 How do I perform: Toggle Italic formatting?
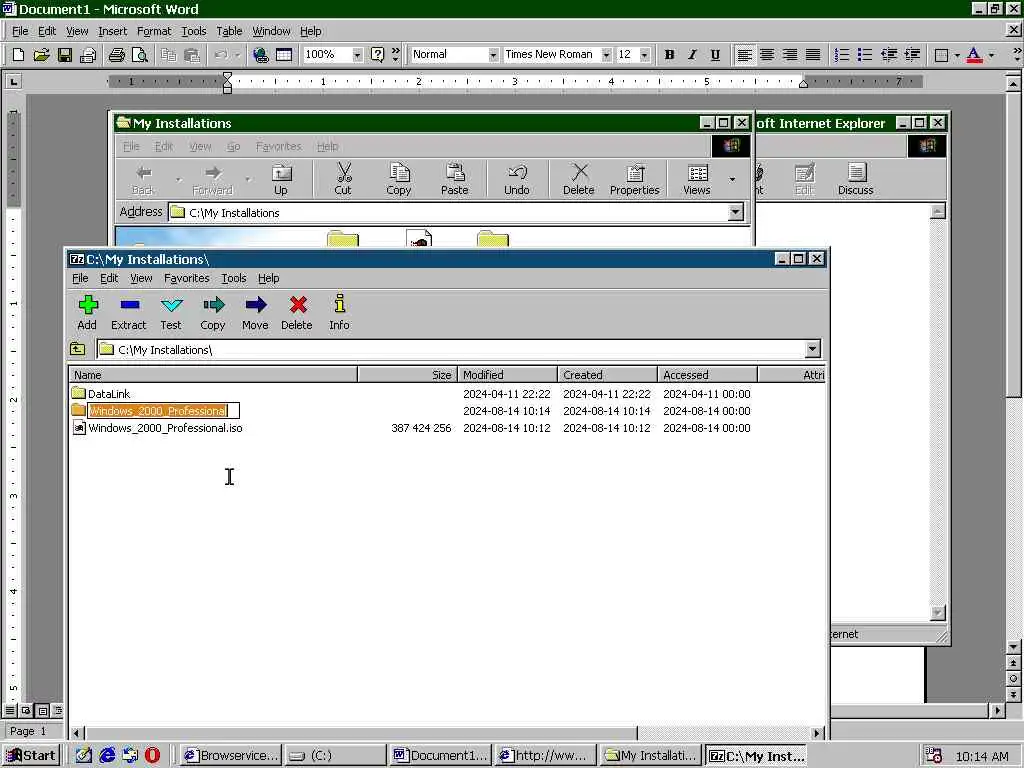coord(692,55)
